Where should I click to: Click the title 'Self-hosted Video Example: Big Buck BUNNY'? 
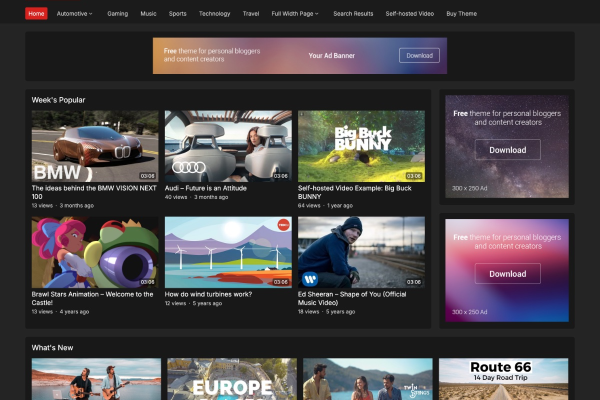tap(355, 192)
